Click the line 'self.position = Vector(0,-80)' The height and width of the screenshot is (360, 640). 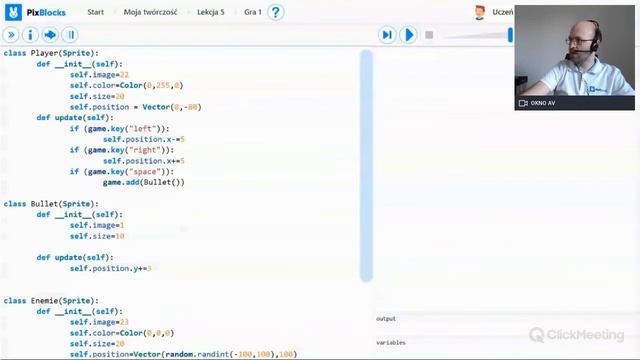[x=136, y=107]
